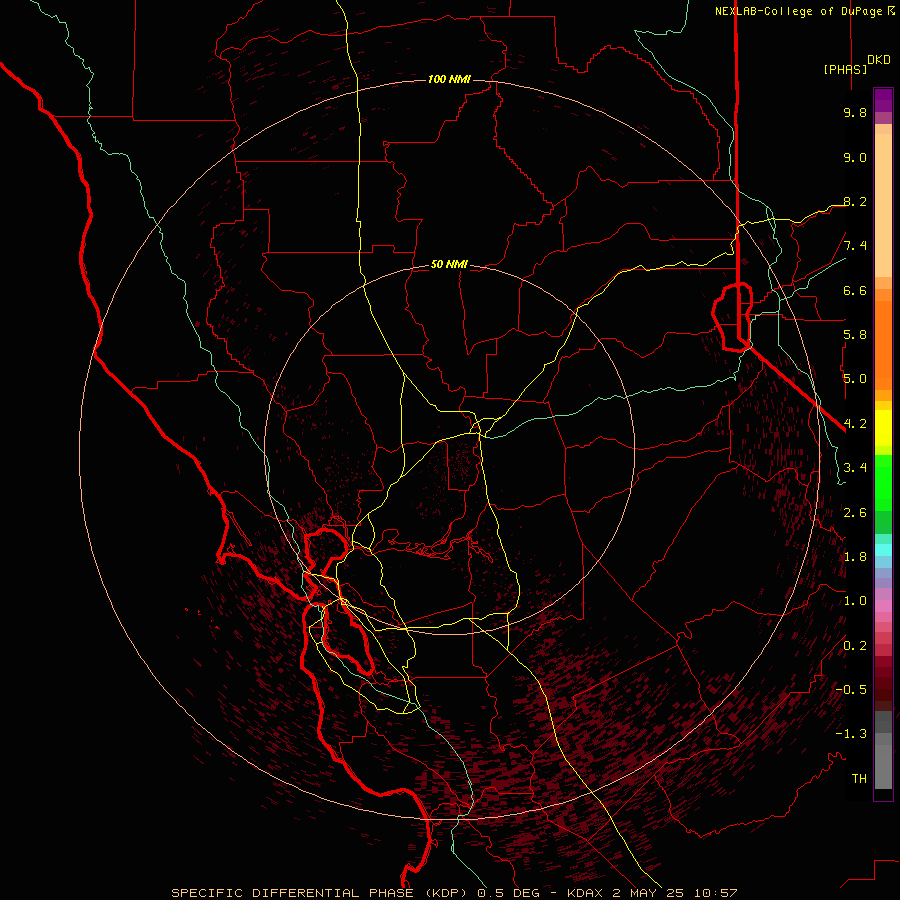
Task: Click the 9.0 value on the legend
Action: point(855,157)
